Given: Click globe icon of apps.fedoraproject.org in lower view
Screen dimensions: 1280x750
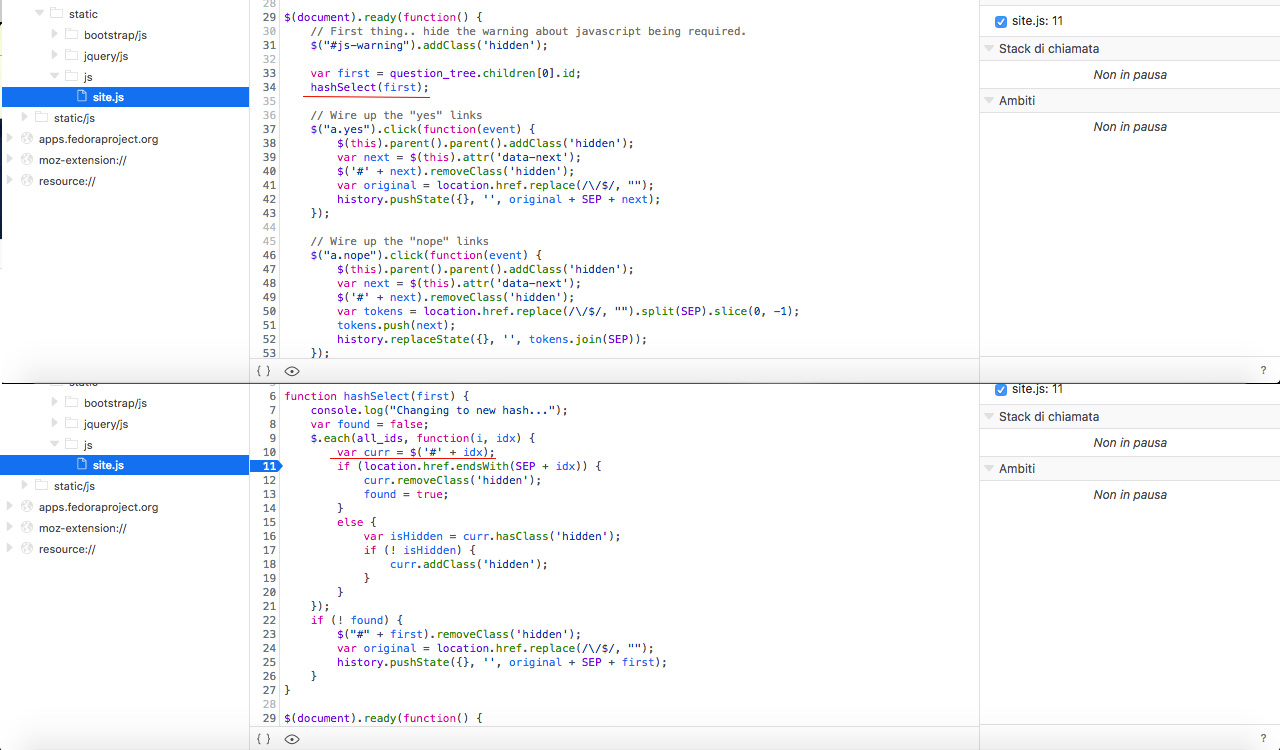Looking at the screenshot, I should pyautogui.click(x=27, y=507).
